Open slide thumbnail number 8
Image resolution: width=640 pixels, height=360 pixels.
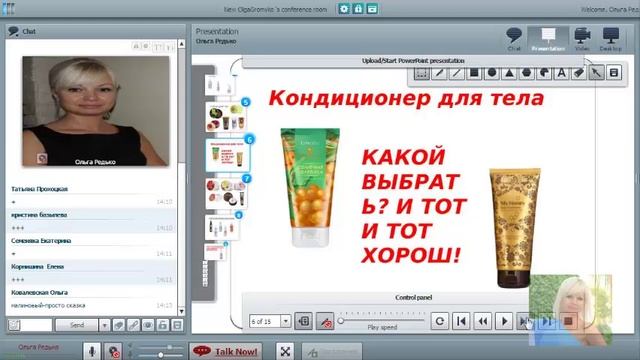click(x=222, y=227)
